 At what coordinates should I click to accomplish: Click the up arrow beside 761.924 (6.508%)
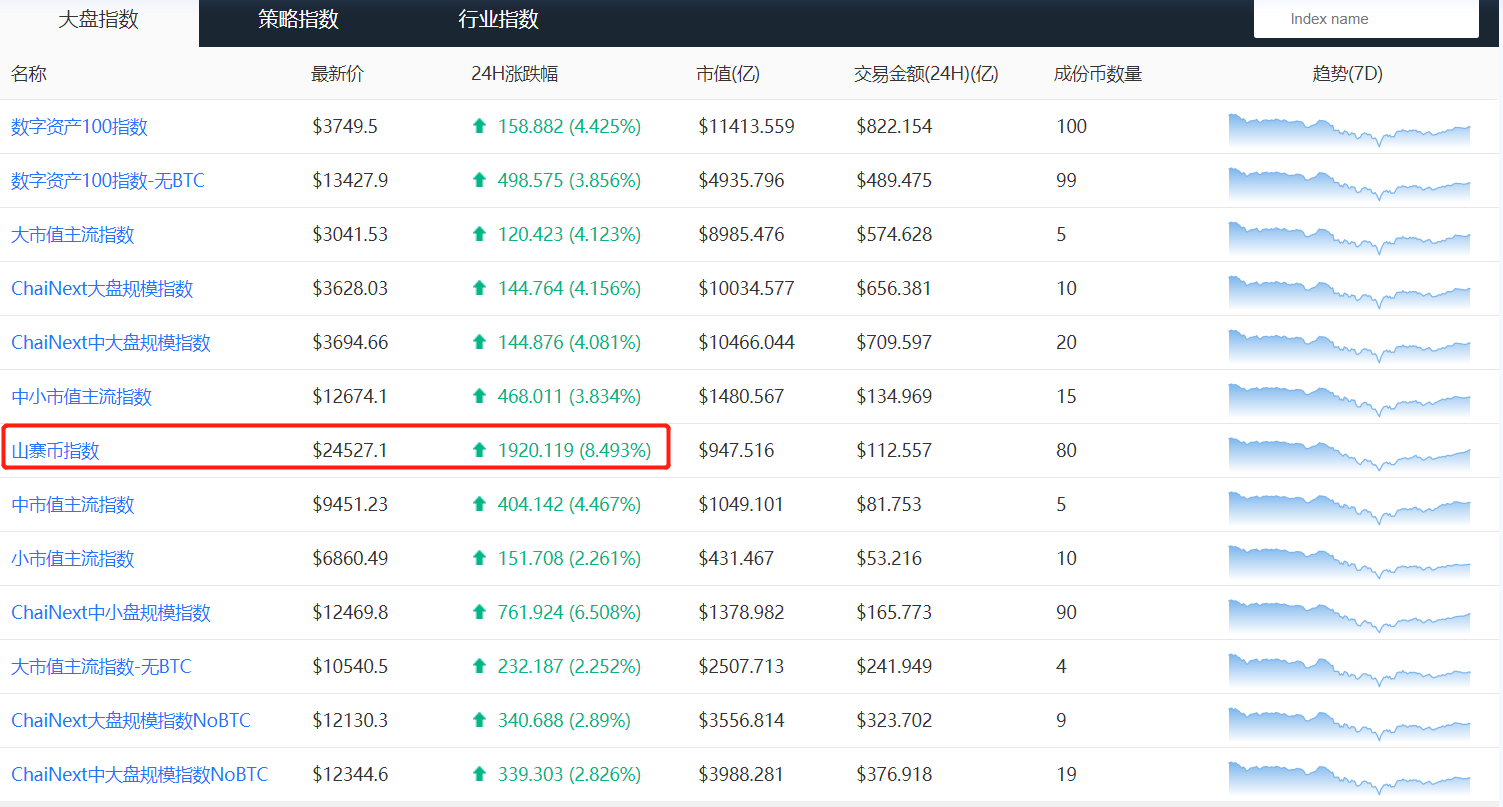(x=480, y=613)
